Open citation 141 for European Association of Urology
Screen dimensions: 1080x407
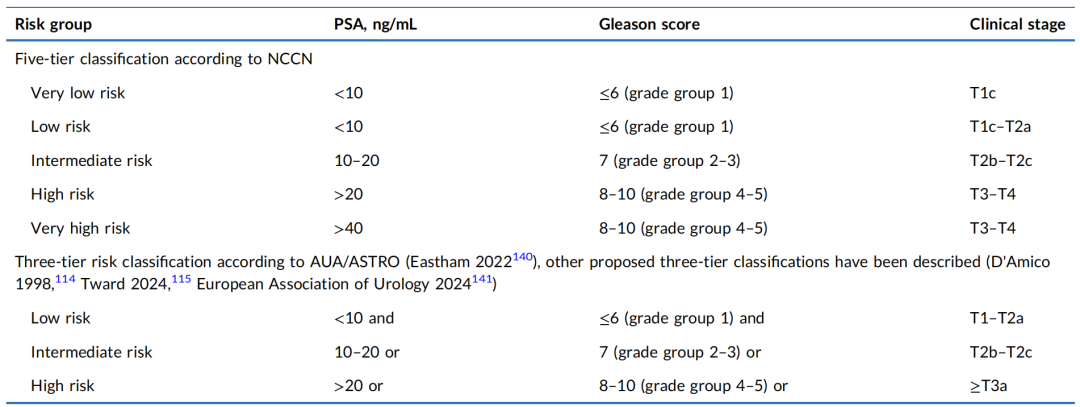point(484,283)
